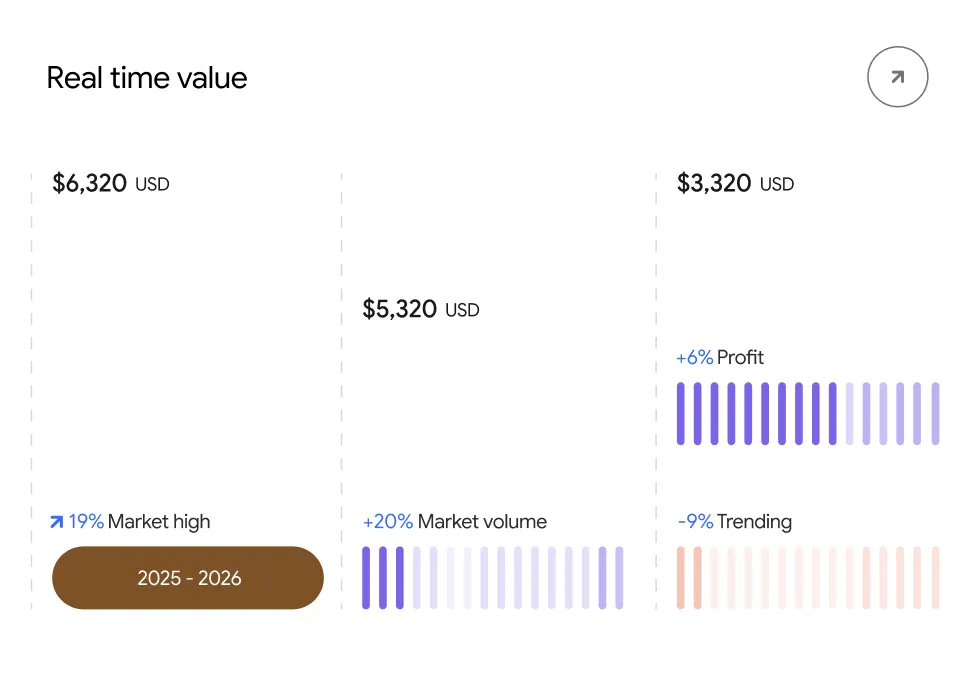Click the $3,320 USD value
This screenshot has width=975, height=673.
pyautogui.click(x=735, y=183)
